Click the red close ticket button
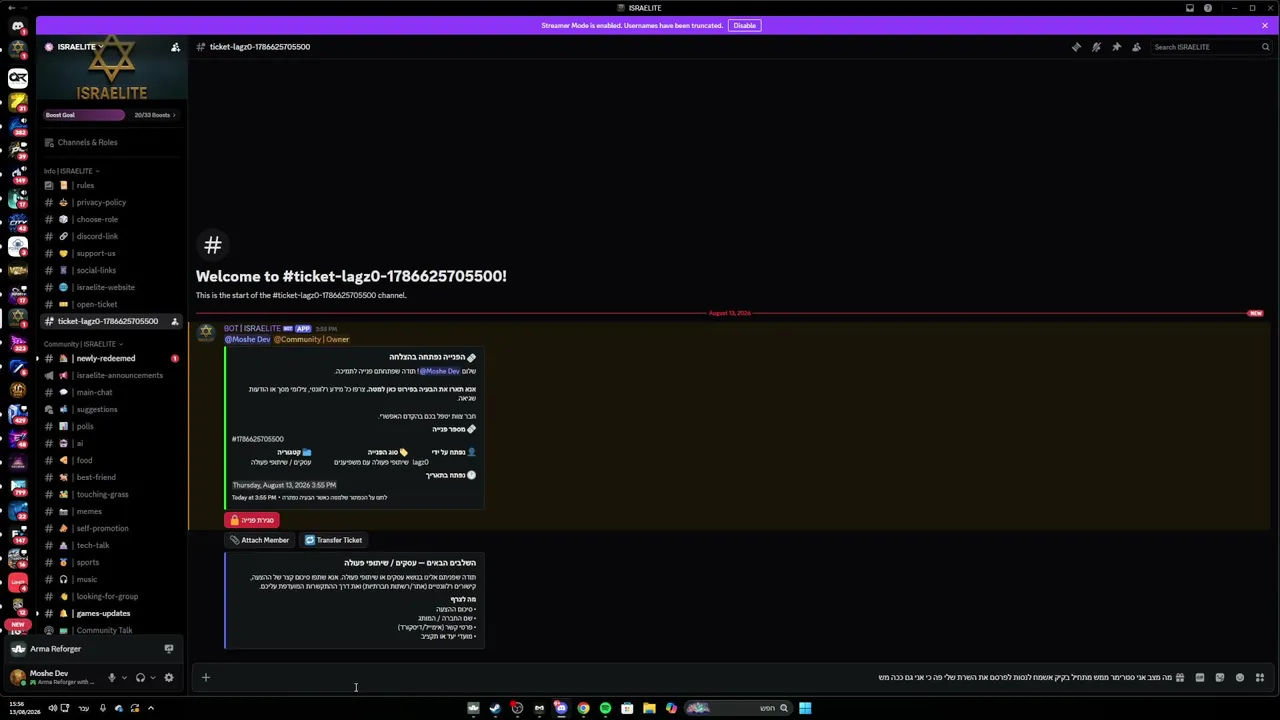This screenshot has width=1280, height=720. point(252,520)
